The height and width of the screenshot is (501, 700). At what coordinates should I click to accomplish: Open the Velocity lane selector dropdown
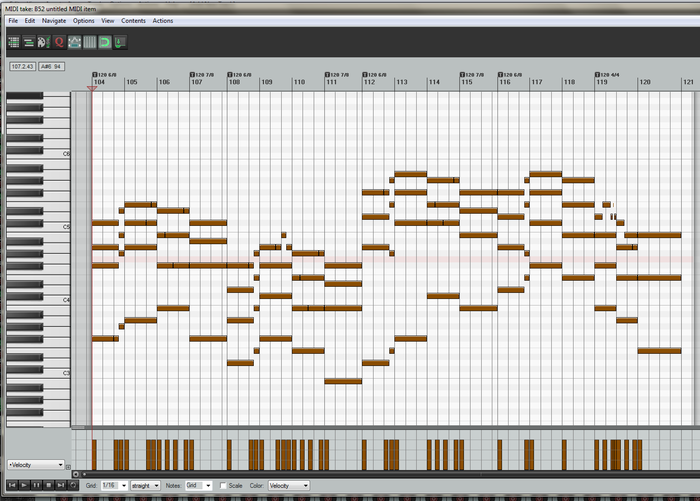coord(36,465)
